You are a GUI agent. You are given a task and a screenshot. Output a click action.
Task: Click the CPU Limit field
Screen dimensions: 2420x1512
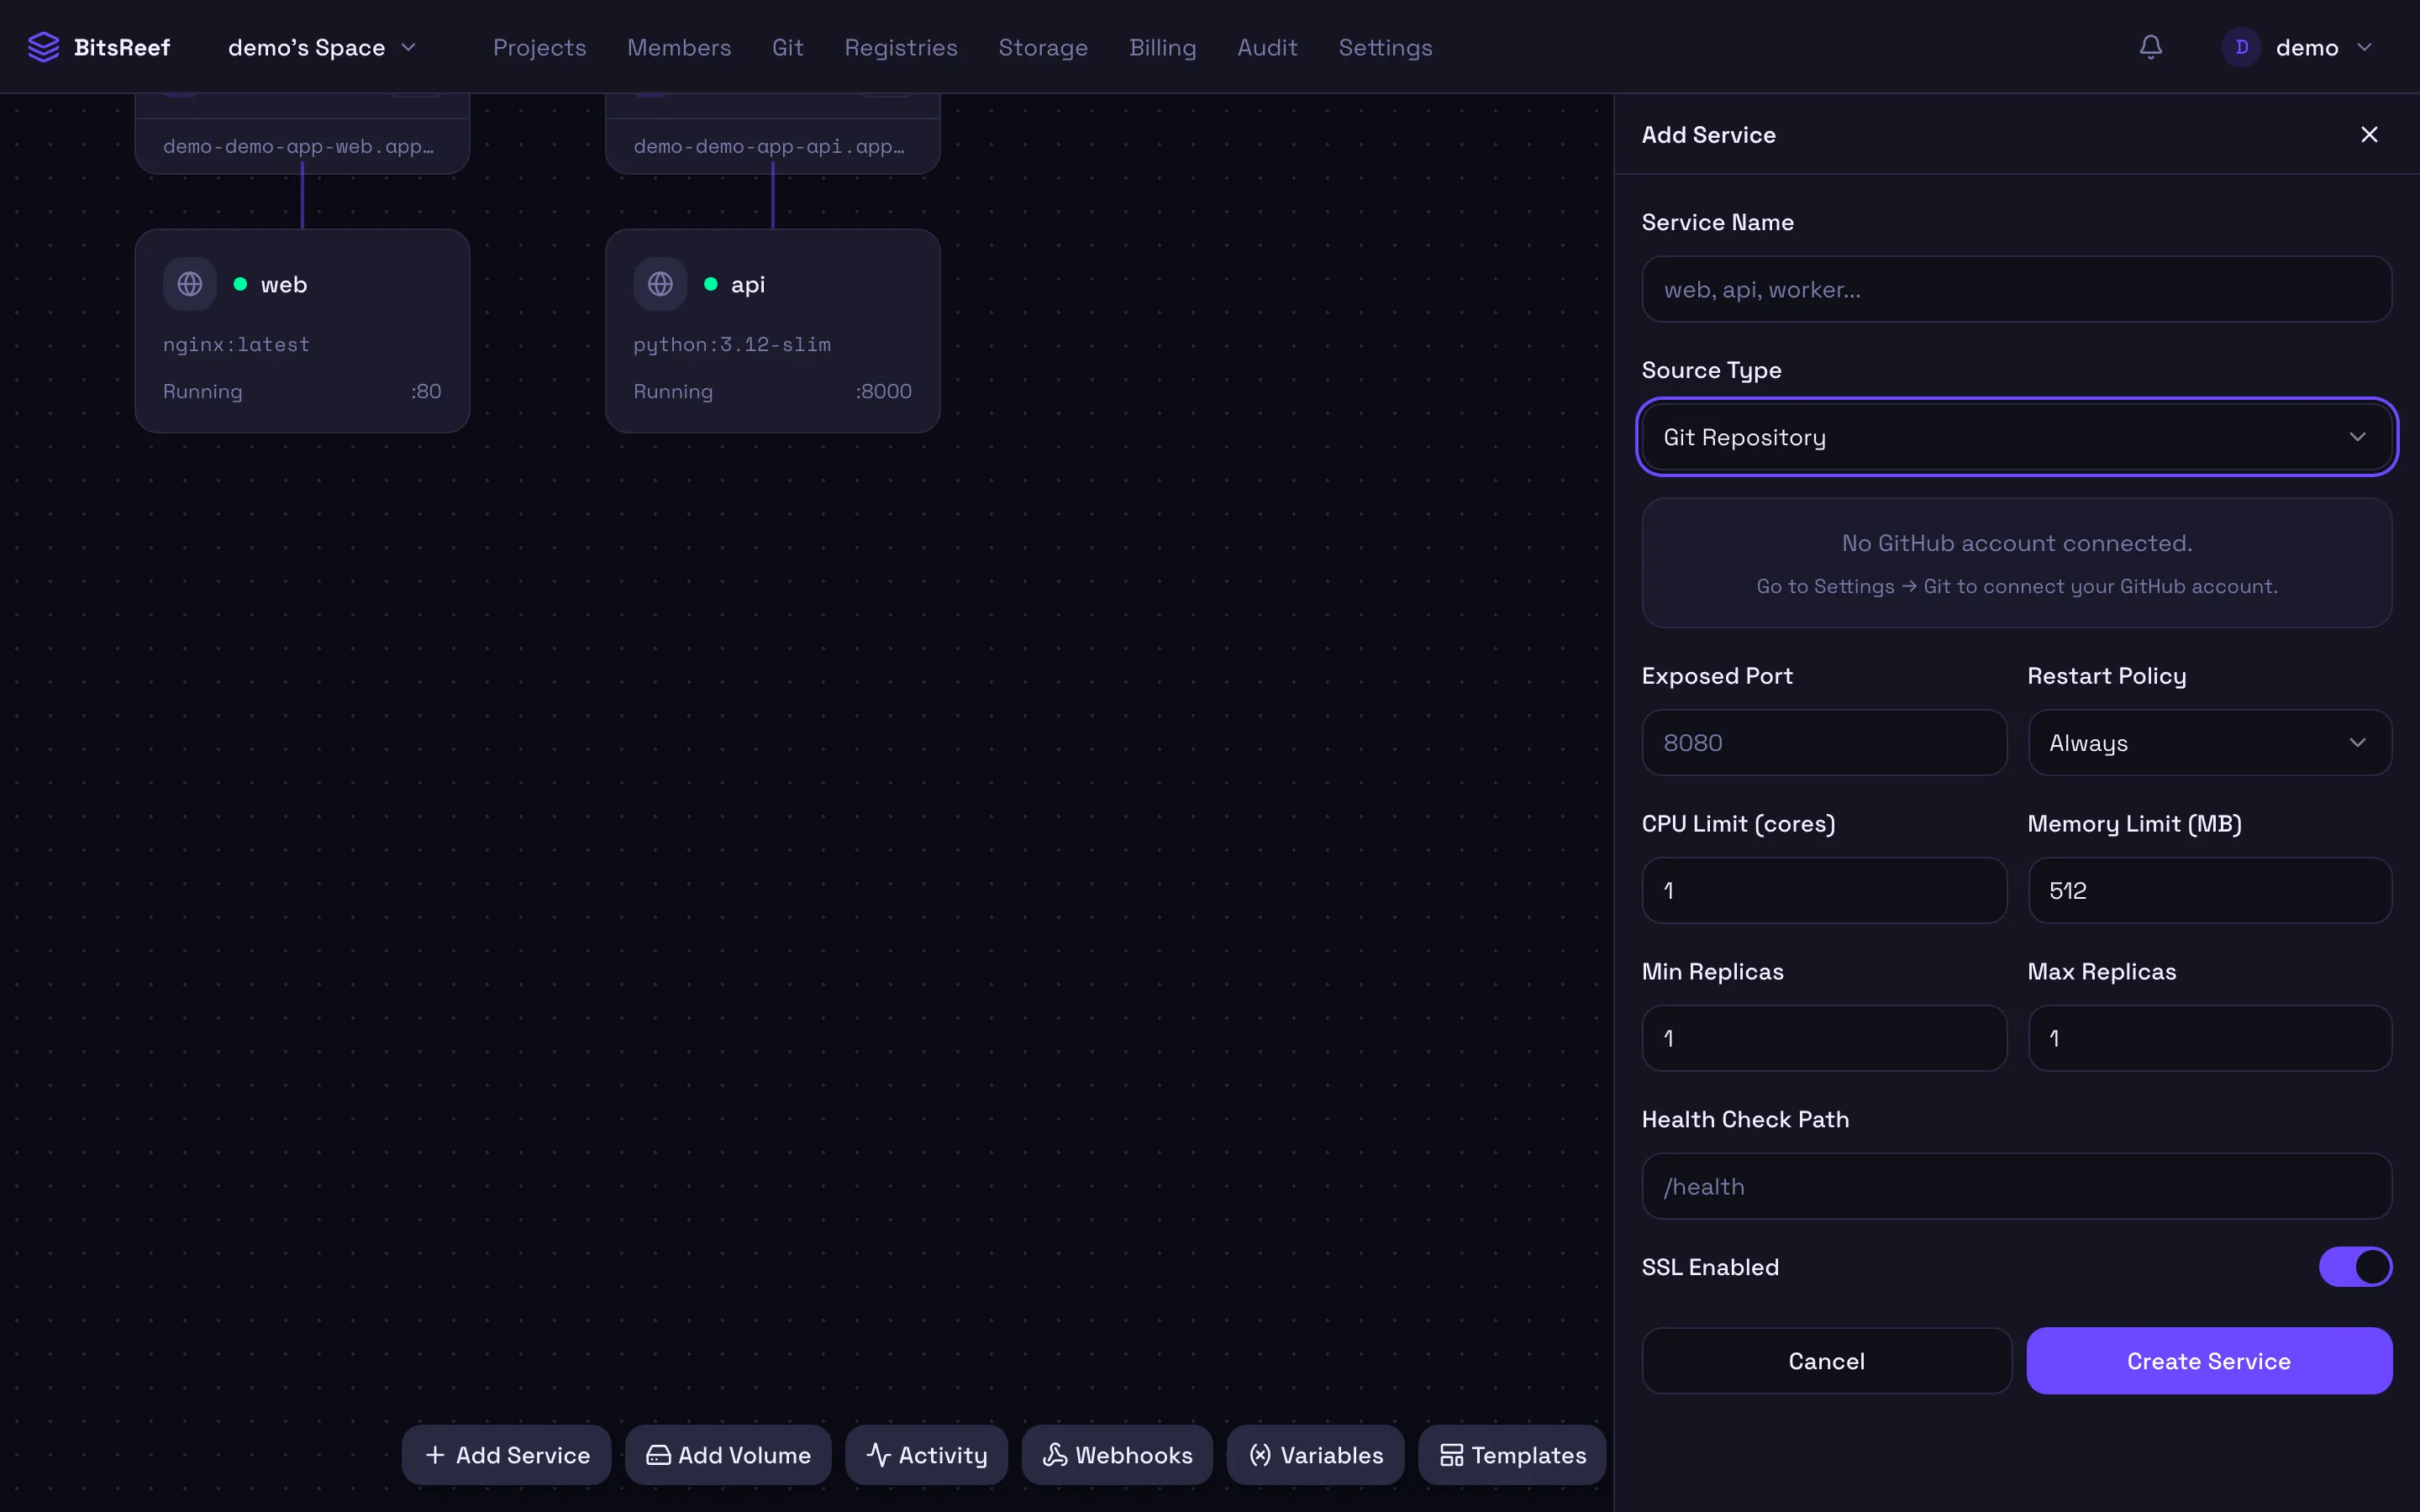(1824, 890)
